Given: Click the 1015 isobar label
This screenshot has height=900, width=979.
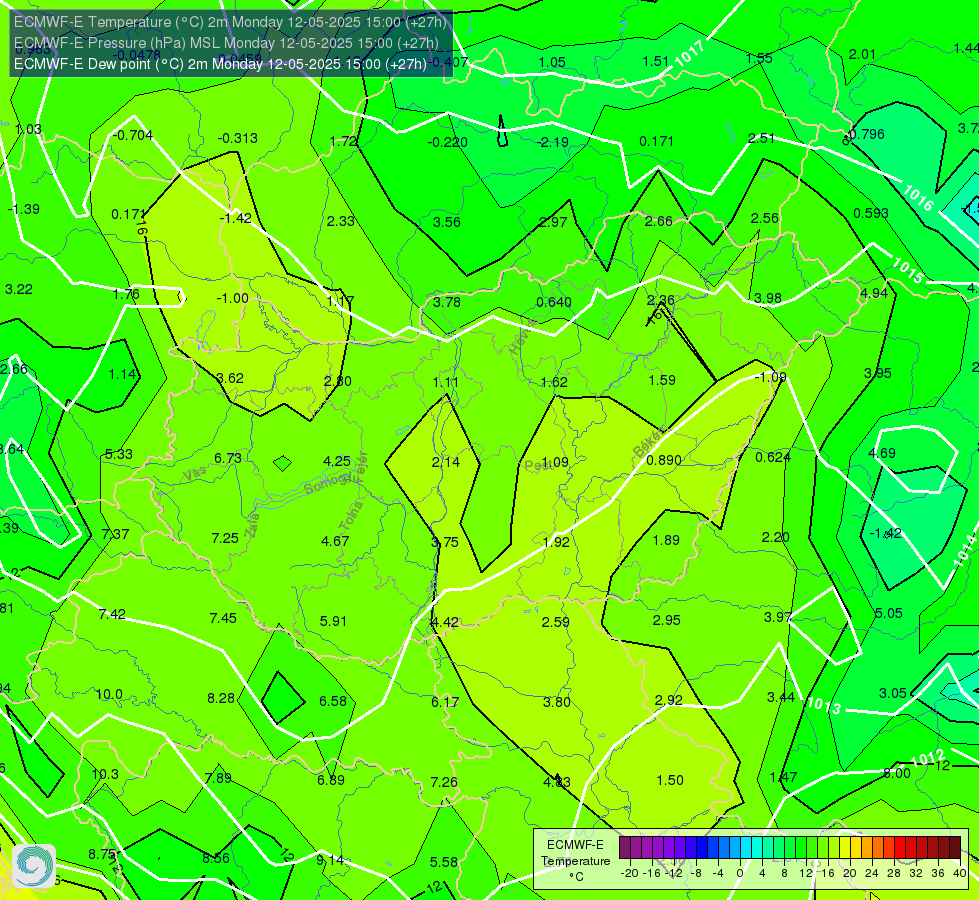Looking at the screenshot, I should (x=907, y=270).
